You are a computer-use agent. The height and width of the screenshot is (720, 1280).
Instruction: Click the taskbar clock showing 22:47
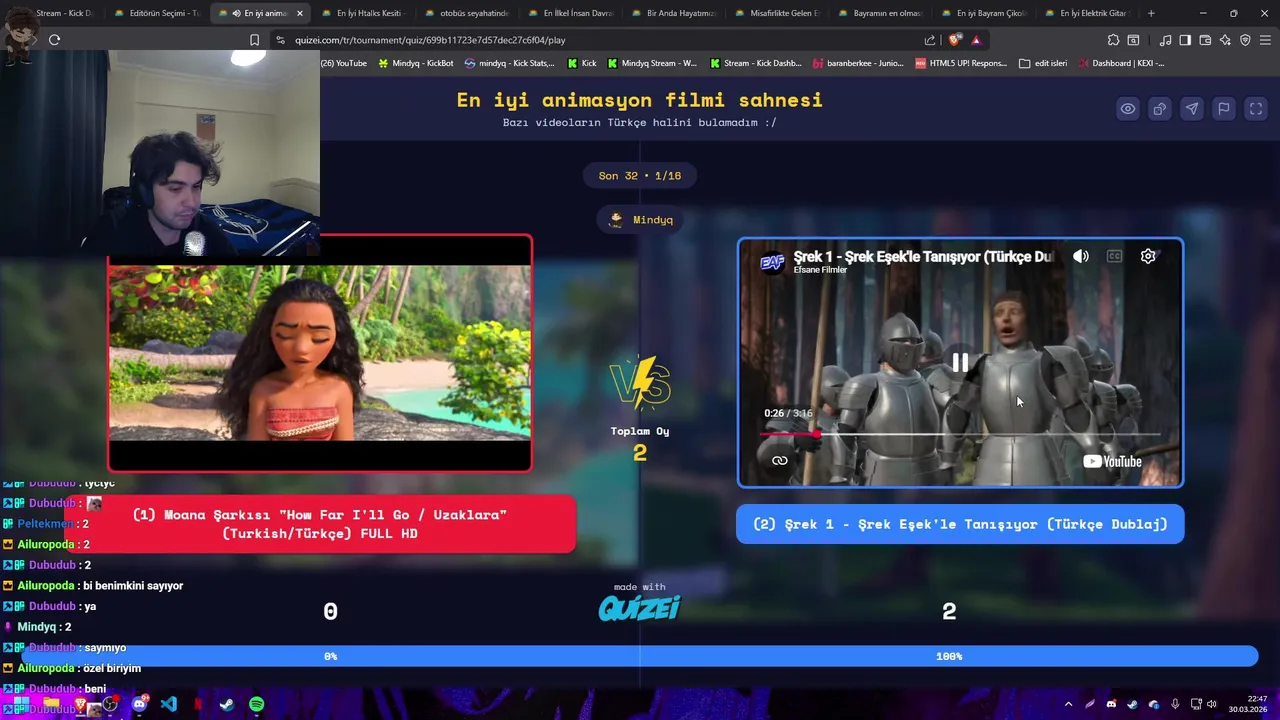[x=1249, y=704]
